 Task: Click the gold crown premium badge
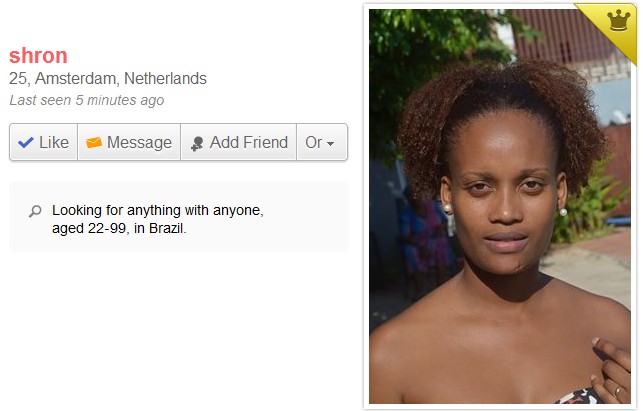(619, 21)
